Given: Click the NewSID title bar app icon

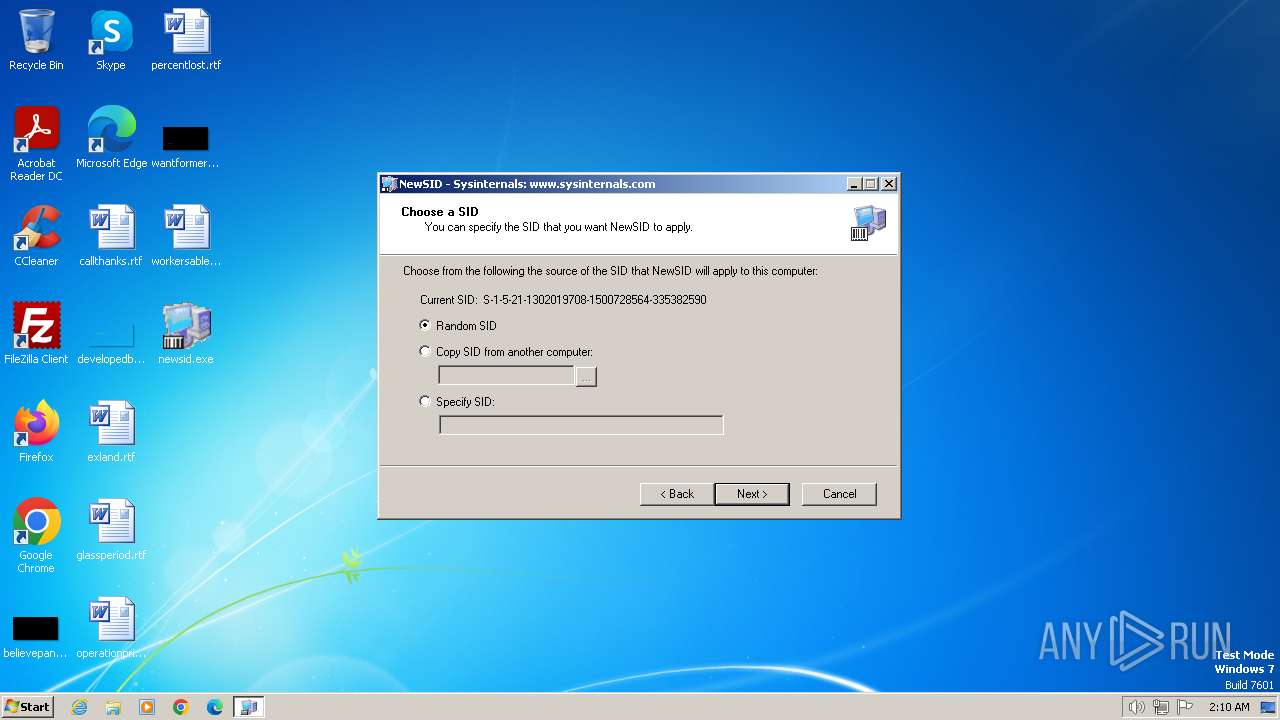Looking at the screenshot, I should click(x=389, y=184).
